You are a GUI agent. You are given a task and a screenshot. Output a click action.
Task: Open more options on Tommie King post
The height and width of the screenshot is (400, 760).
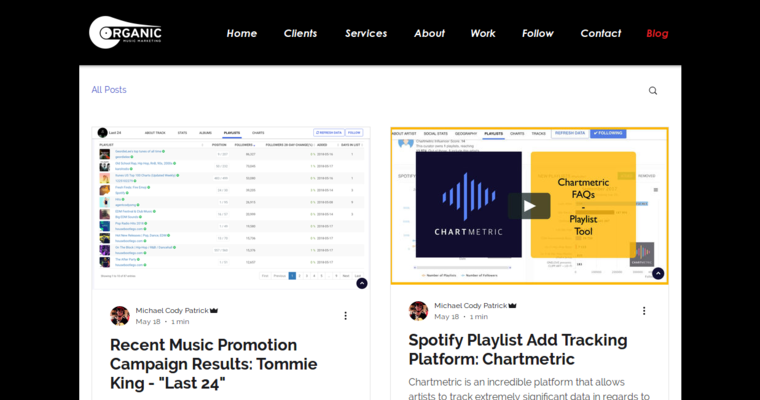[x=346, y=316]
